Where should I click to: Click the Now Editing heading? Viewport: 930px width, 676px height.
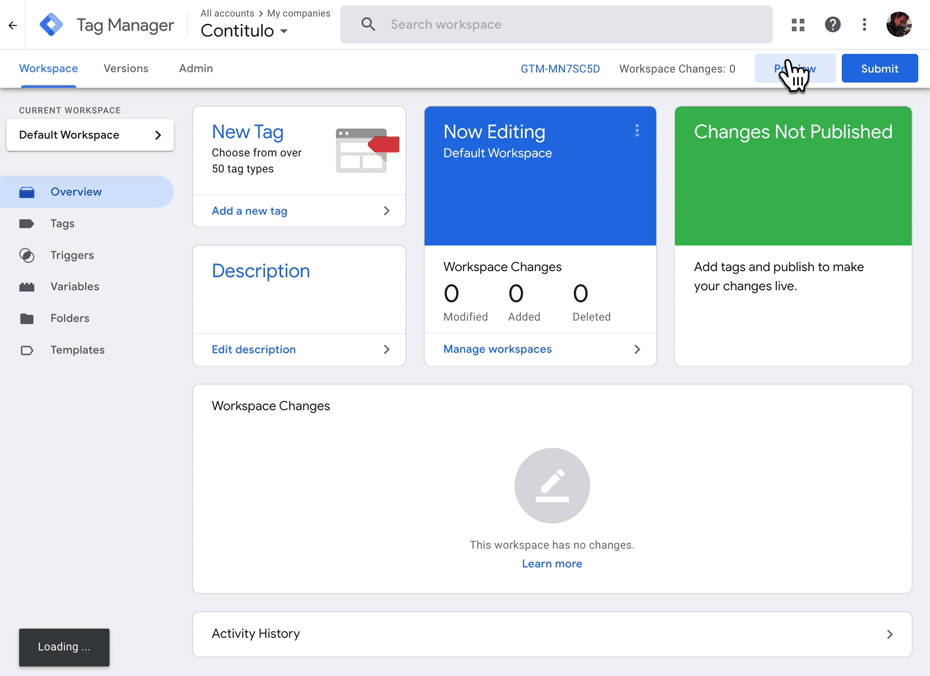[494, 132]
